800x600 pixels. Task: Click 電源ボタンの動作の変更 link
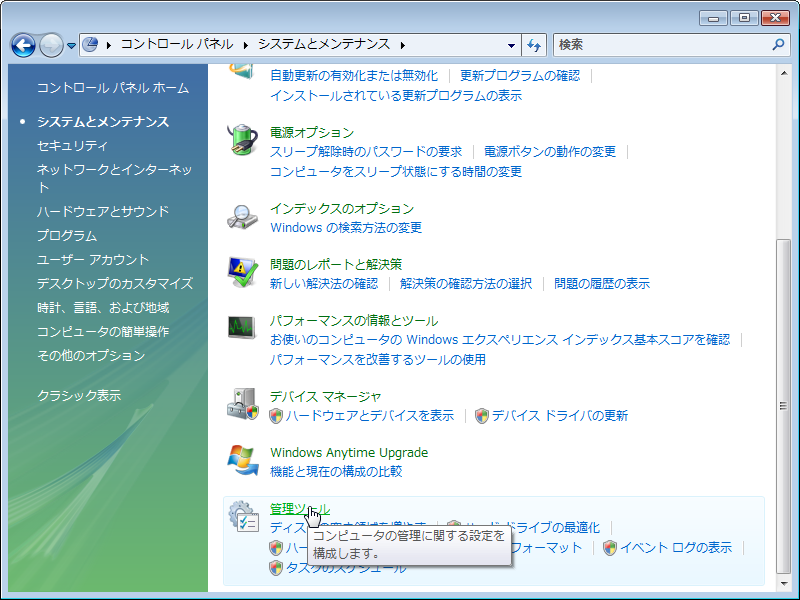coord(550,152)
